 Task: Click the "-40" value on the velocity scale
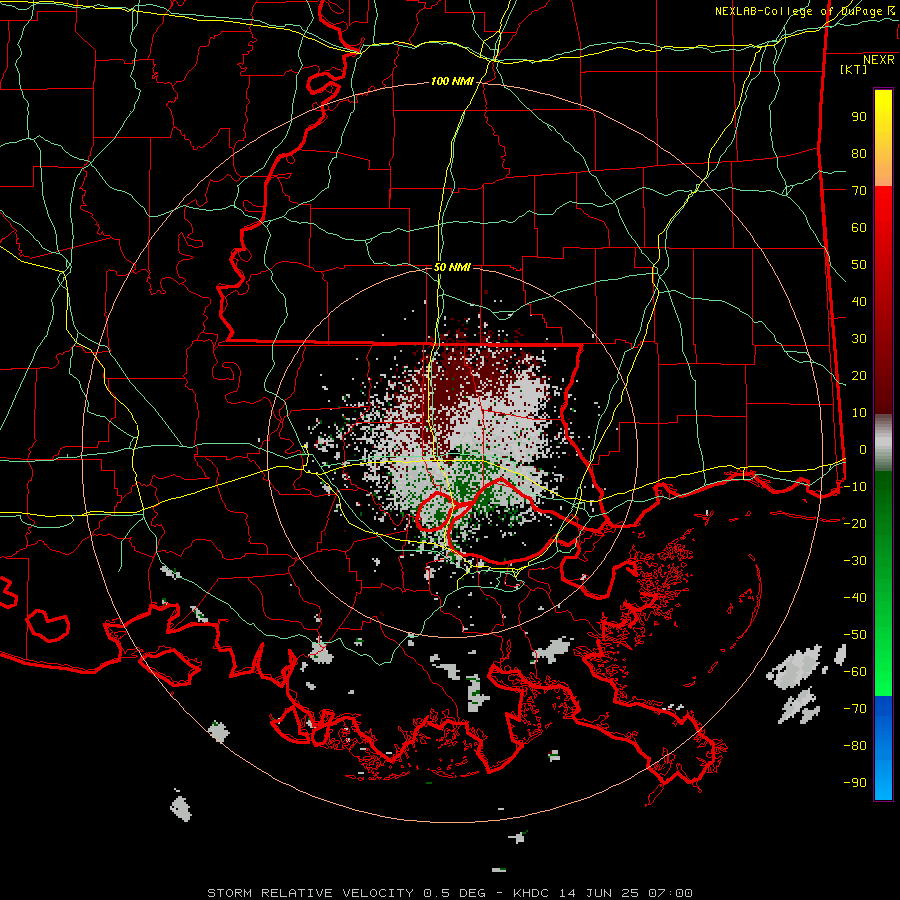click(x=855, y=598)
